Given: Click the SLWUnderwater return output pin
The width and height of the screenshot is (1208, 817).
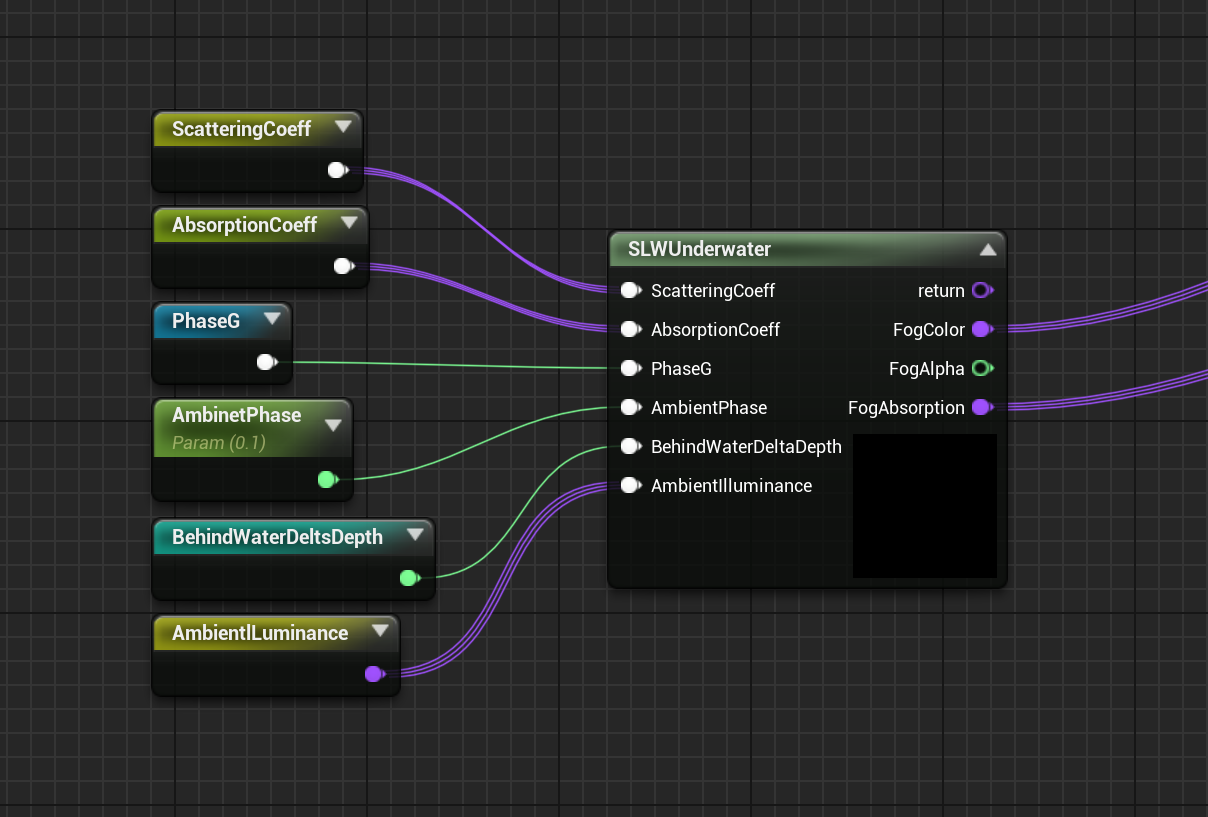Looking at the screenshot, I should 981,291.
